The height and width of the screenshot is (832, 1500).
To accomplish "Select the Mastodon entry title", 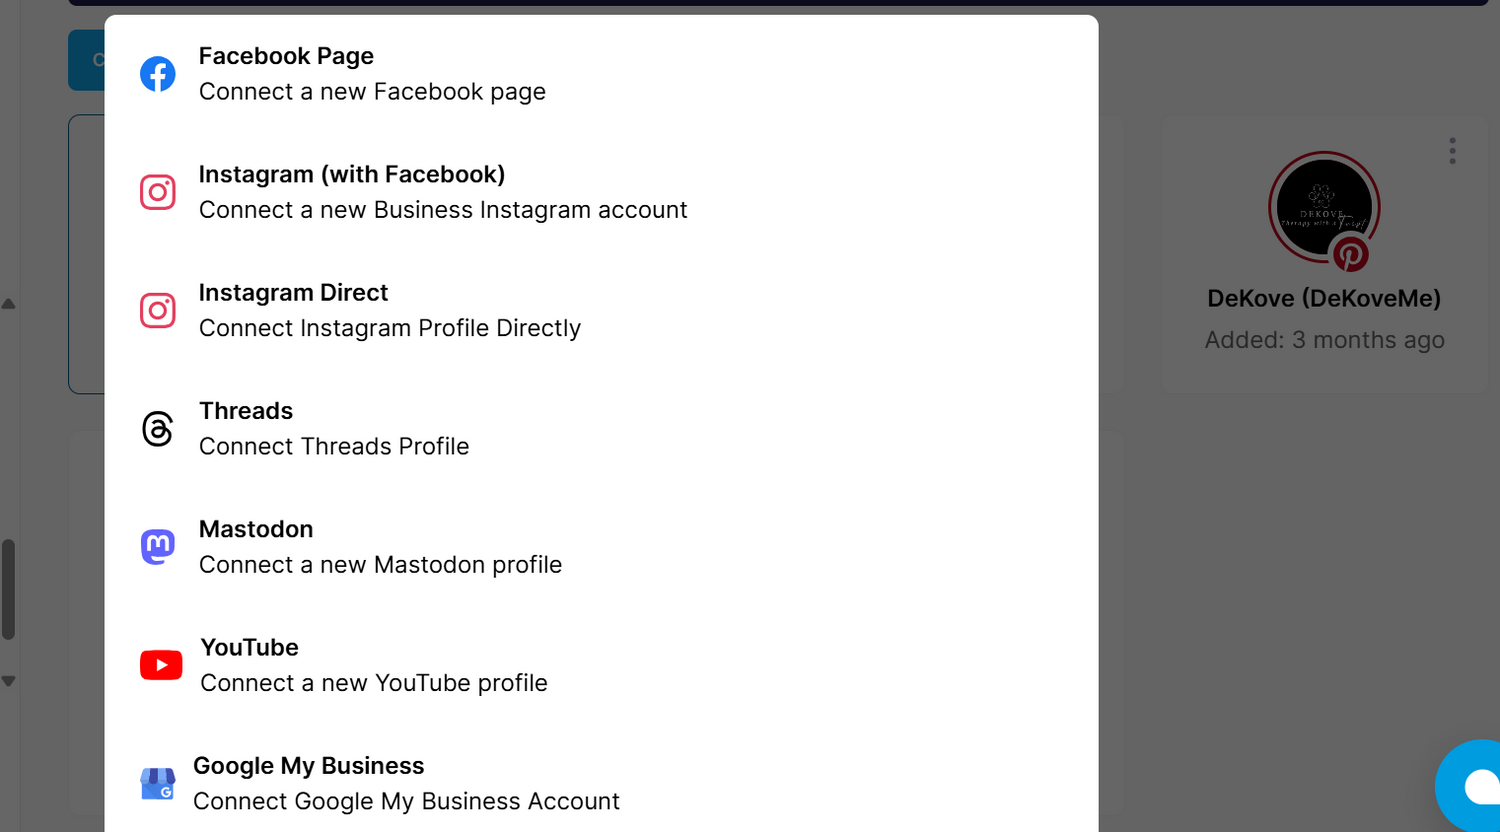I will click(x=256, y=529).
